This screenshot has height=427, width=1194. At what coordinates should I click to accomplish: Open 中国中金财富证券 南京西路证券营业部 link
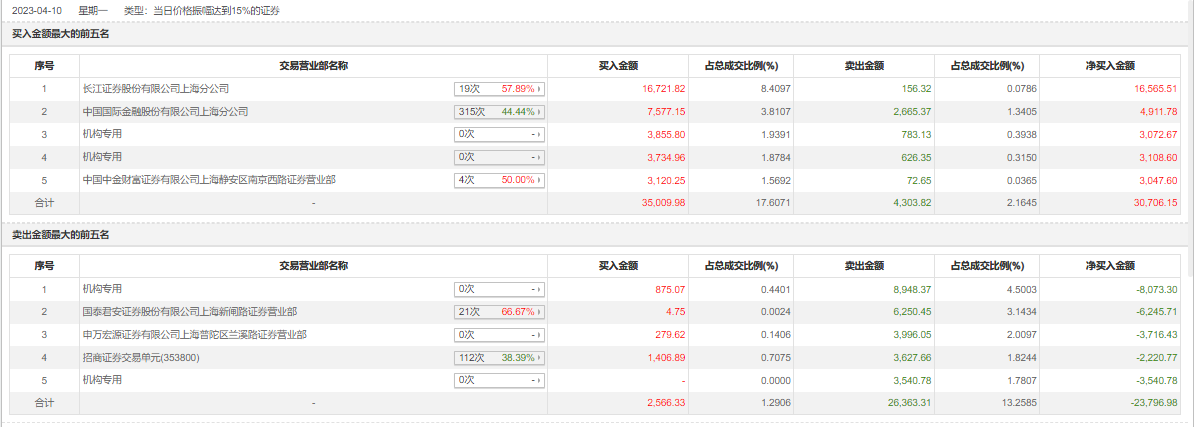point(208,181)
